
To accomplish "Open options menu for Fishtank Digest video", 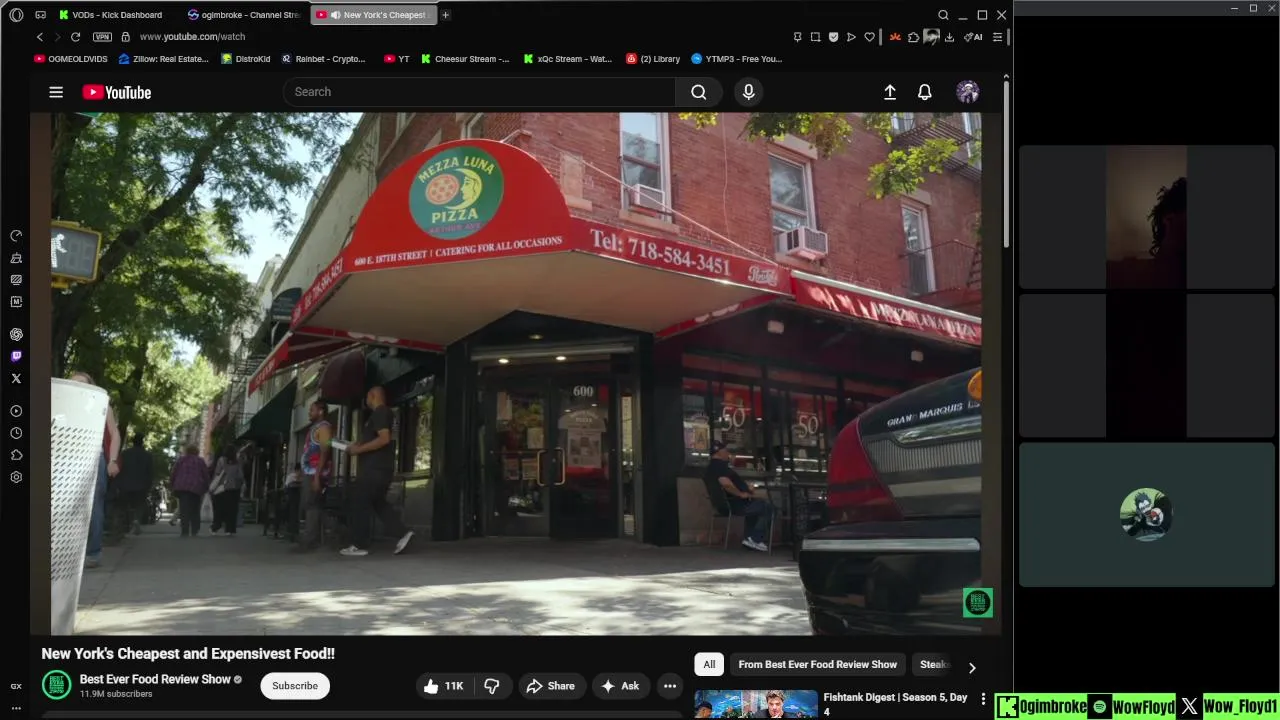I will tap(983, 699).
